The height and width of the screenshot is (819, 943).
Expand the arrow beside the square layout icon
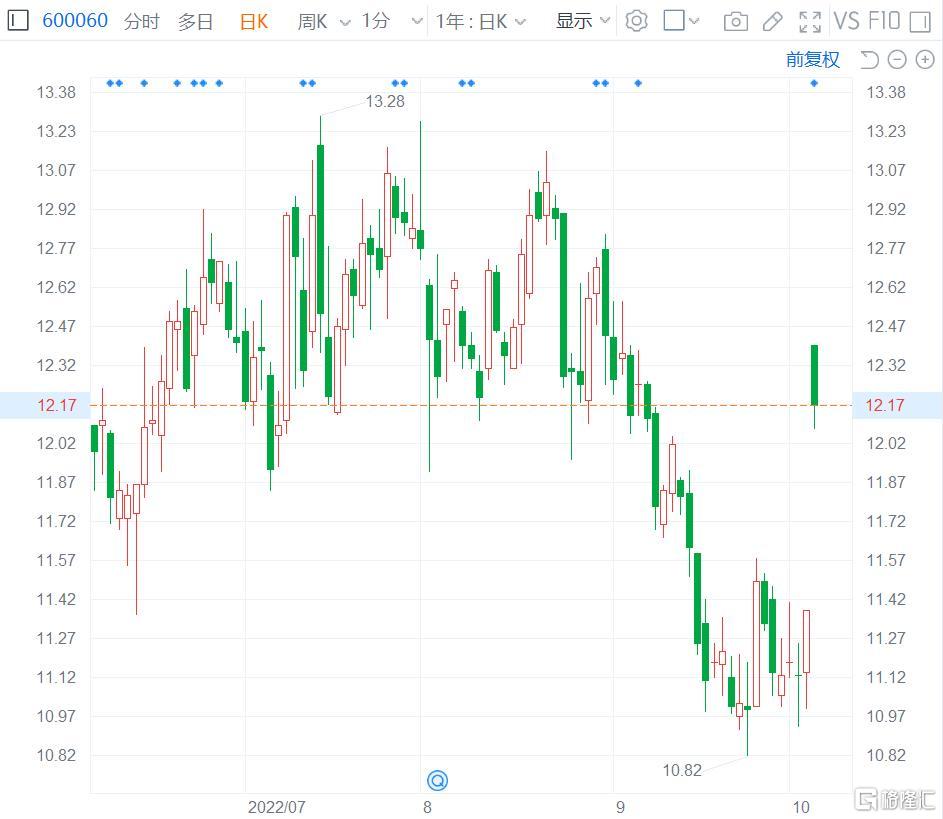click(694, 21)
